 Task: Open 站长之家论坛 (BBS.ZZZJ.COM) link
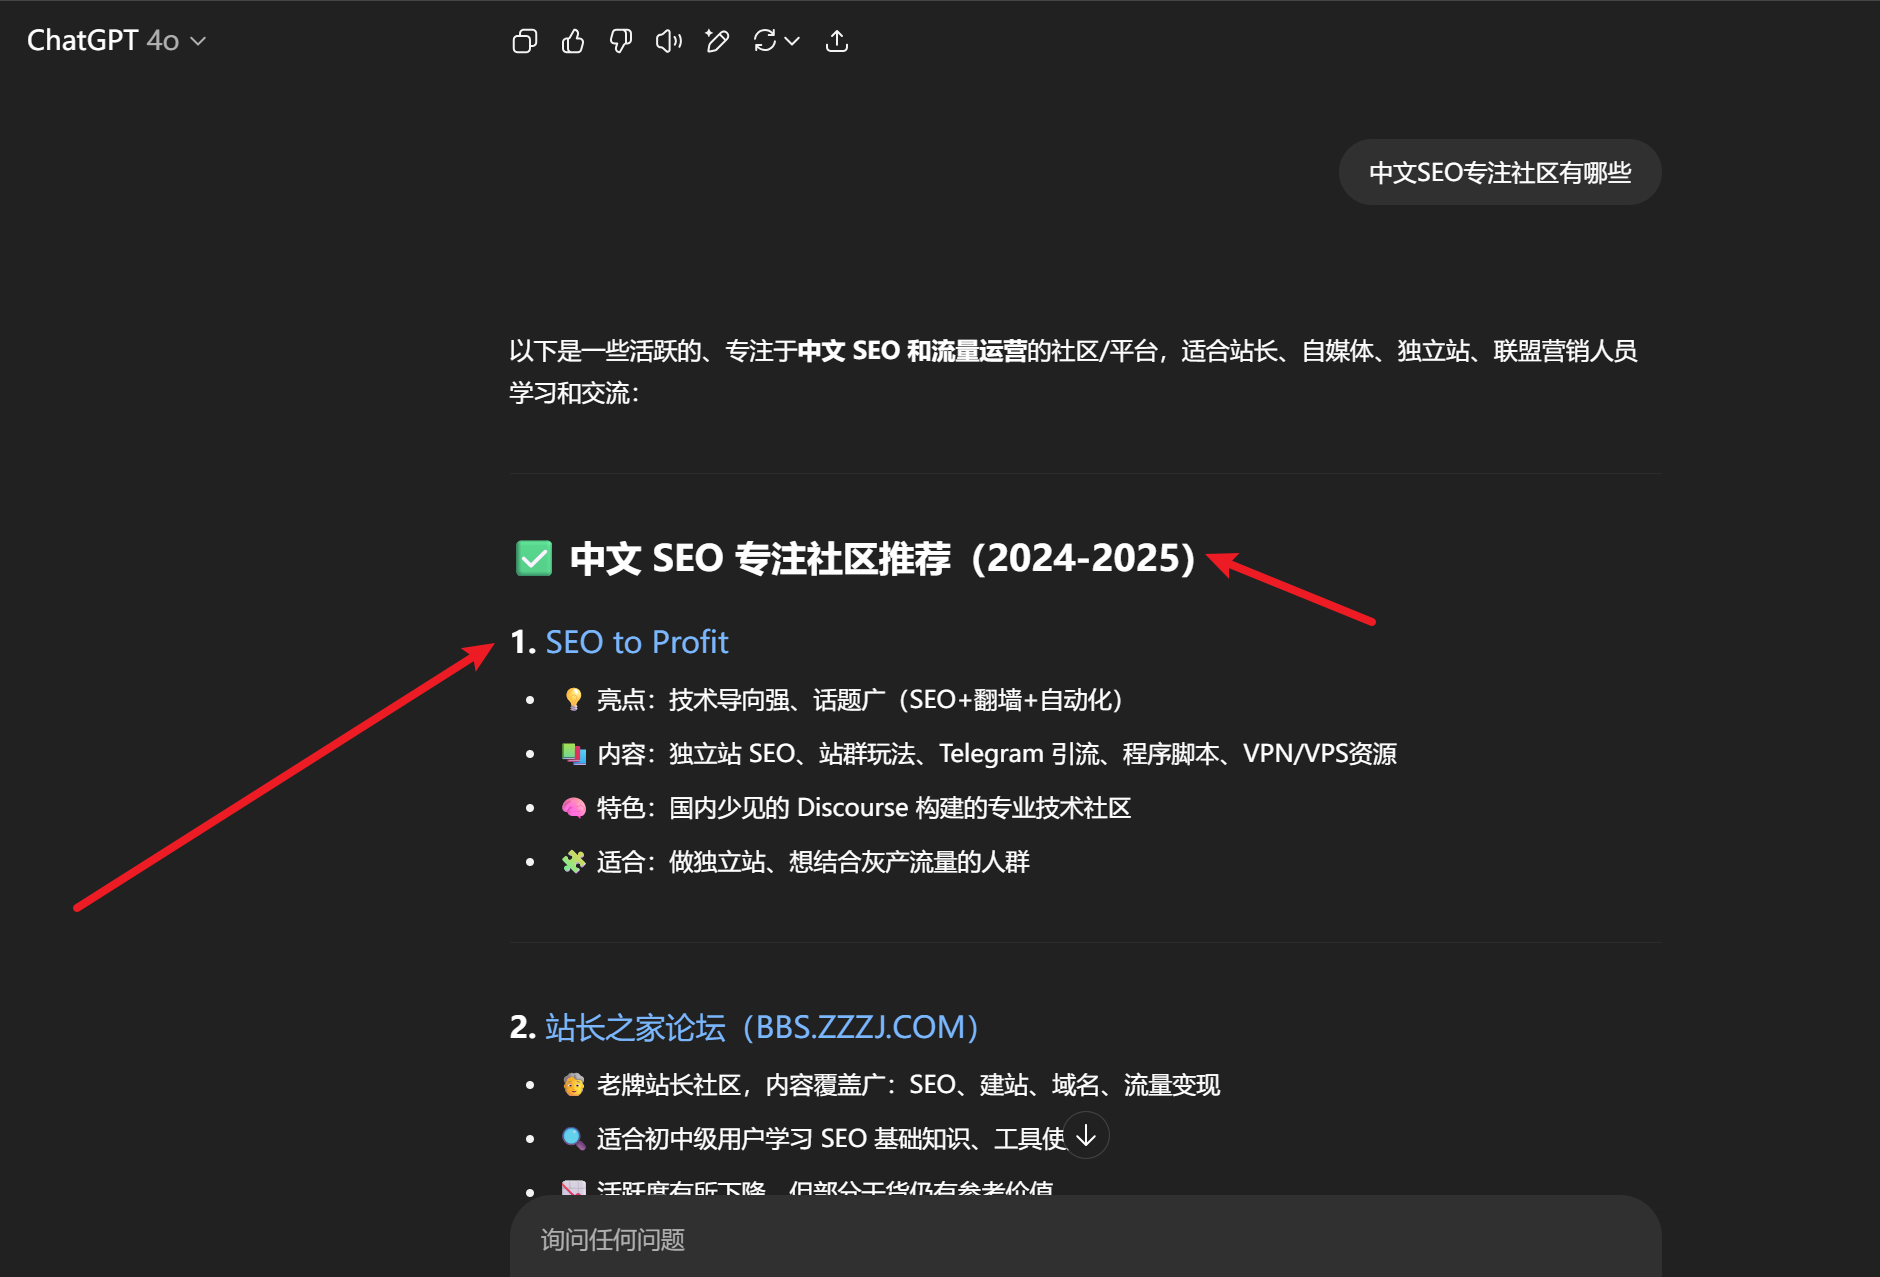762,1027
